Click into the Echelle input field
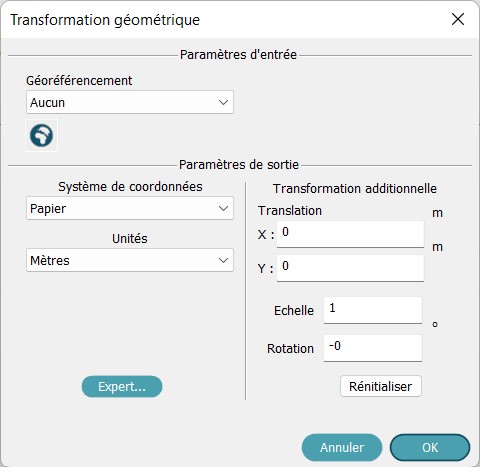 [373, 310]
